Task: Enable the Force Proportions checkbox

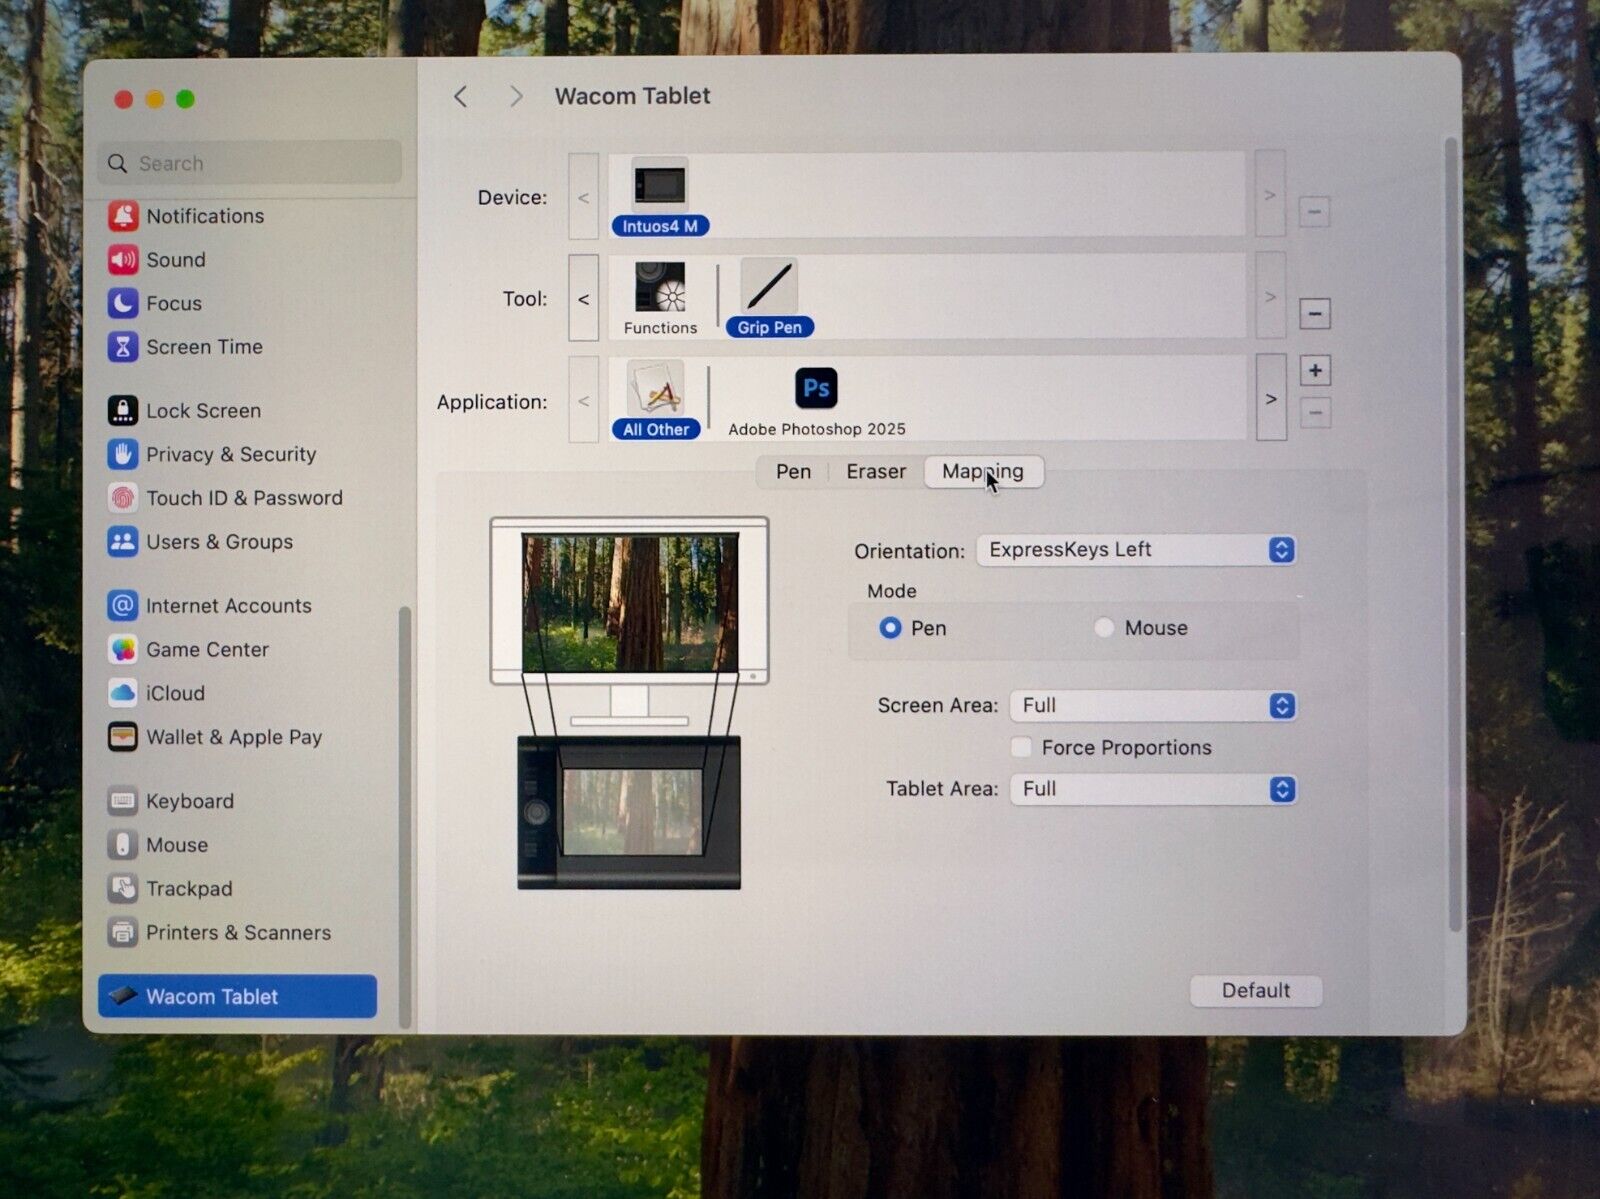Action: (x=1021, y=747)
